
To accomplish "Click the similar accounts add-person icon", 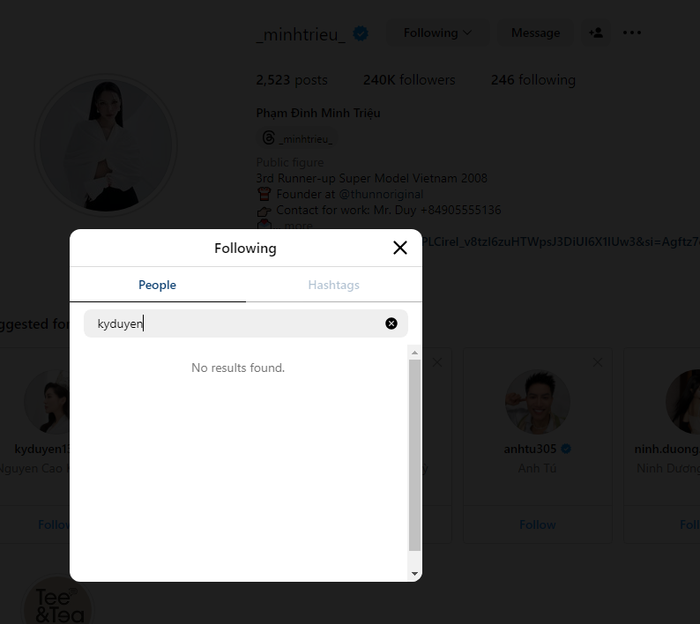I will (x=596, y=33).
